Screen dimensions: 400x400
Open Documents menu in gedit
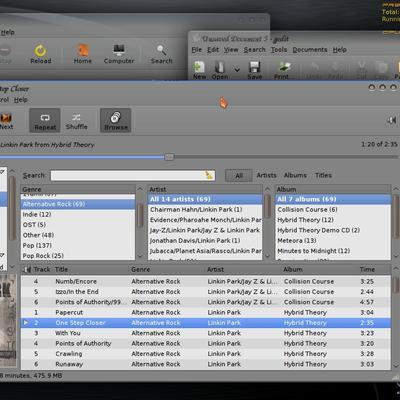310,50
